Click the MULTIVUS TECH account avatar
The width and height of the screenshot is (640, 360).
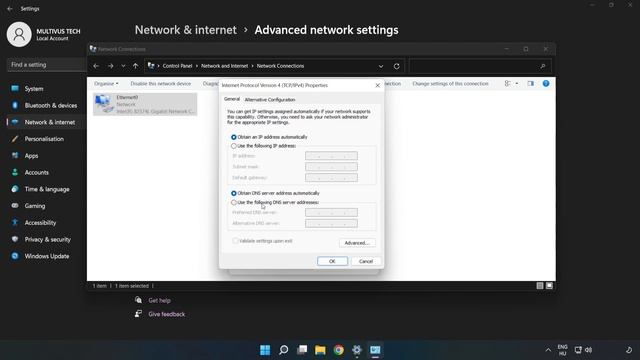pyautogui.click(x=19, y=34)
